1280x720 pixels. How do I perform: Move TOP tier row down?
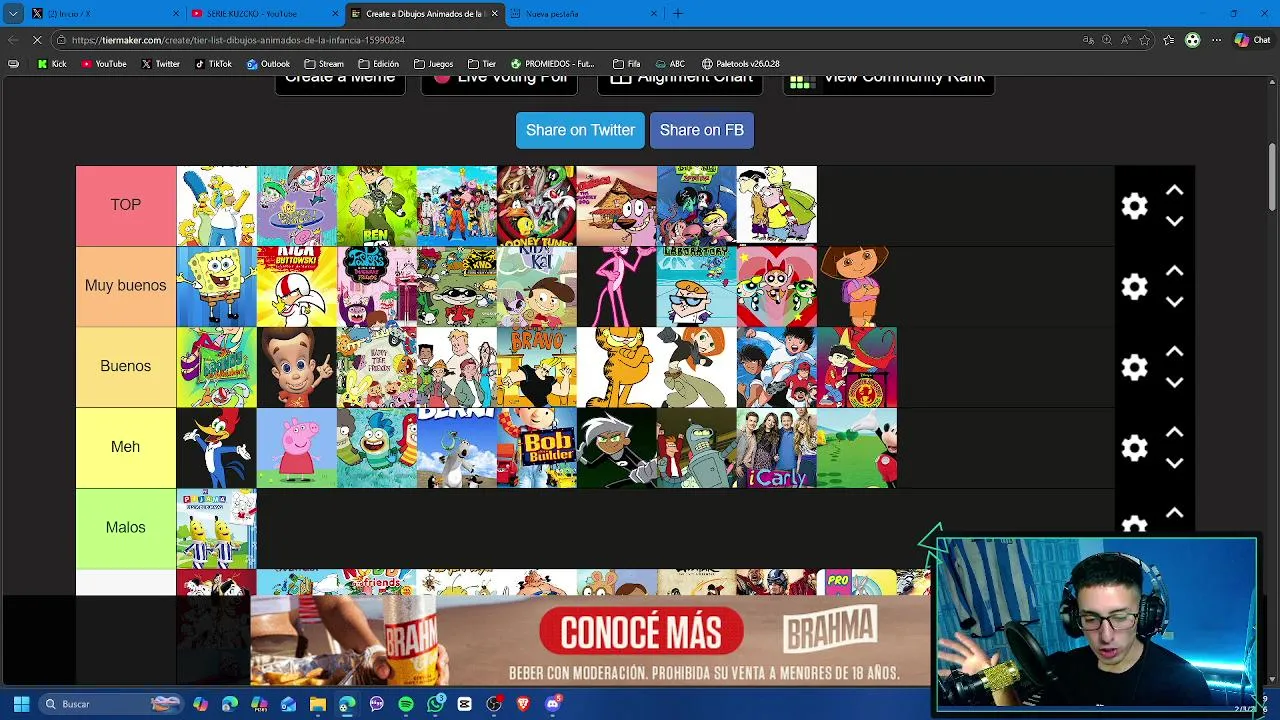1174,221
